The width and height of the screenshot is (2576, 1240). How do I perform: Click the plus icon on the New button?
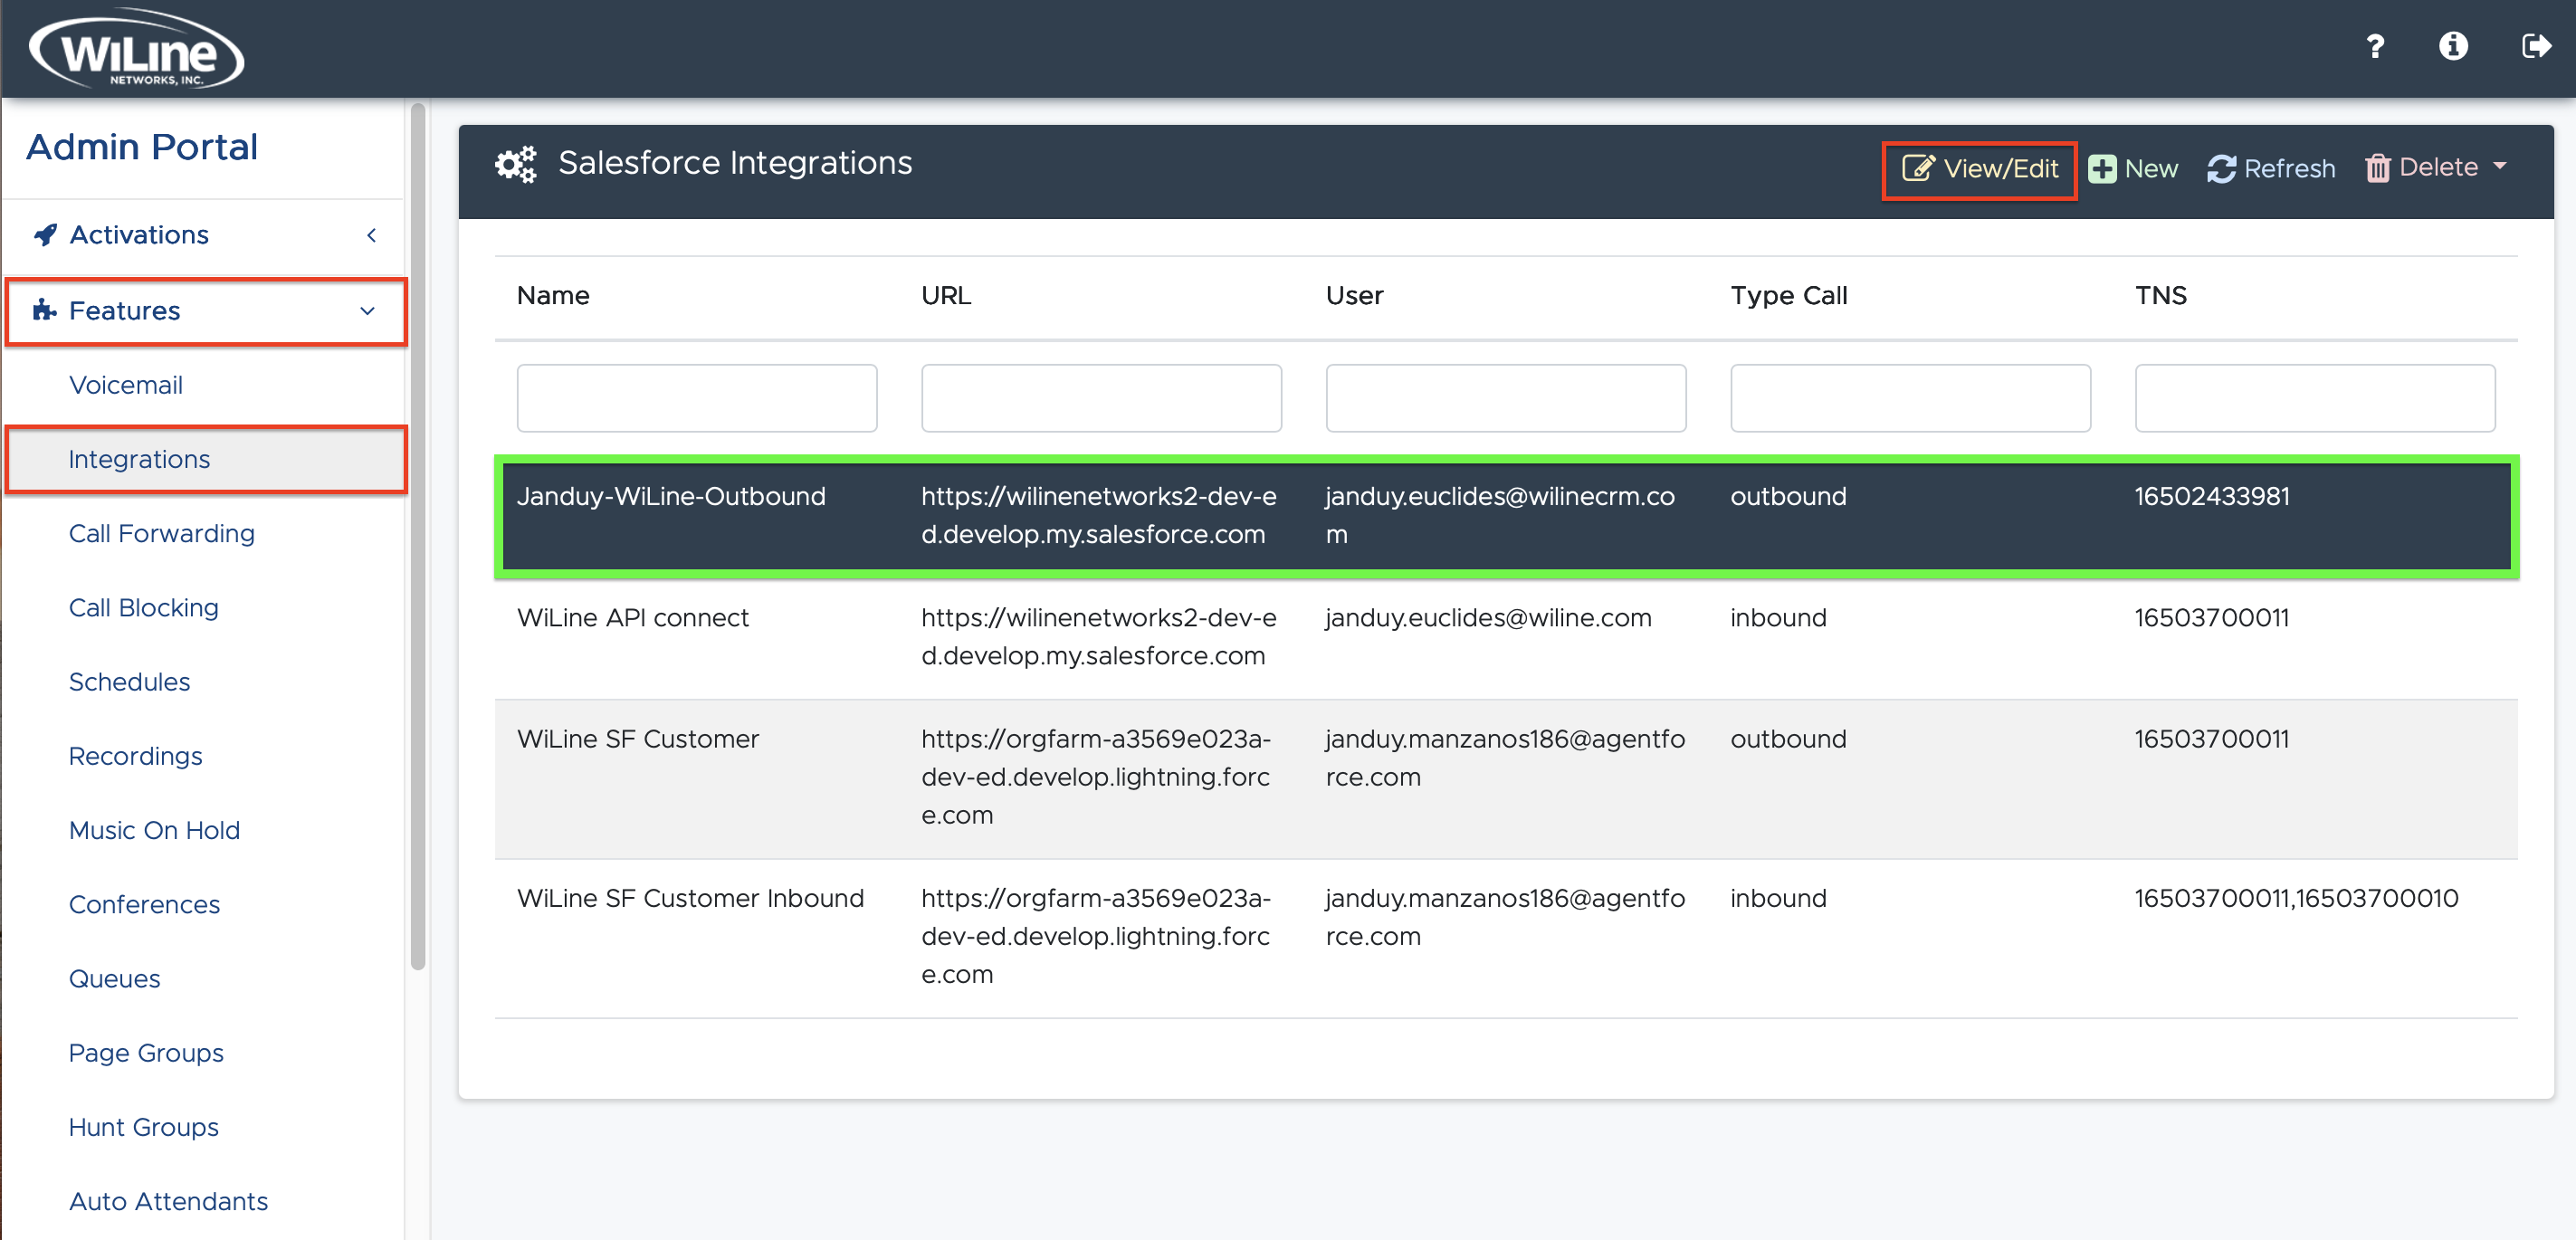click(x=2103, y=167)
